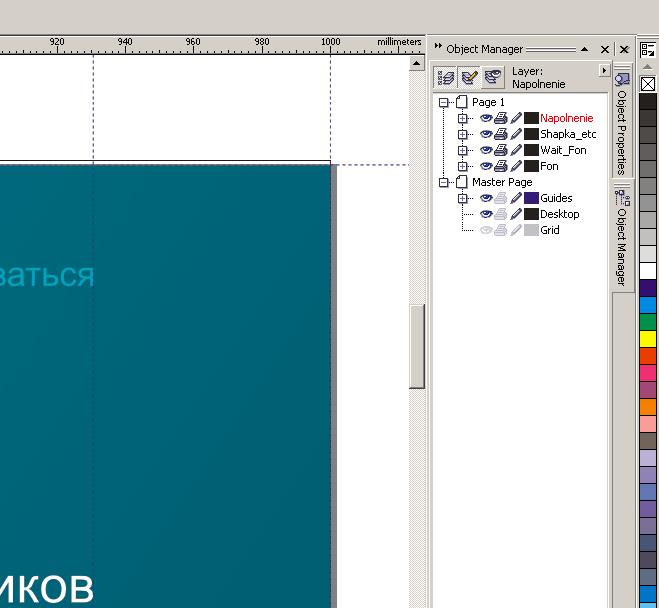Open color palette options flyout icon
659x608 pixels.
648,50
